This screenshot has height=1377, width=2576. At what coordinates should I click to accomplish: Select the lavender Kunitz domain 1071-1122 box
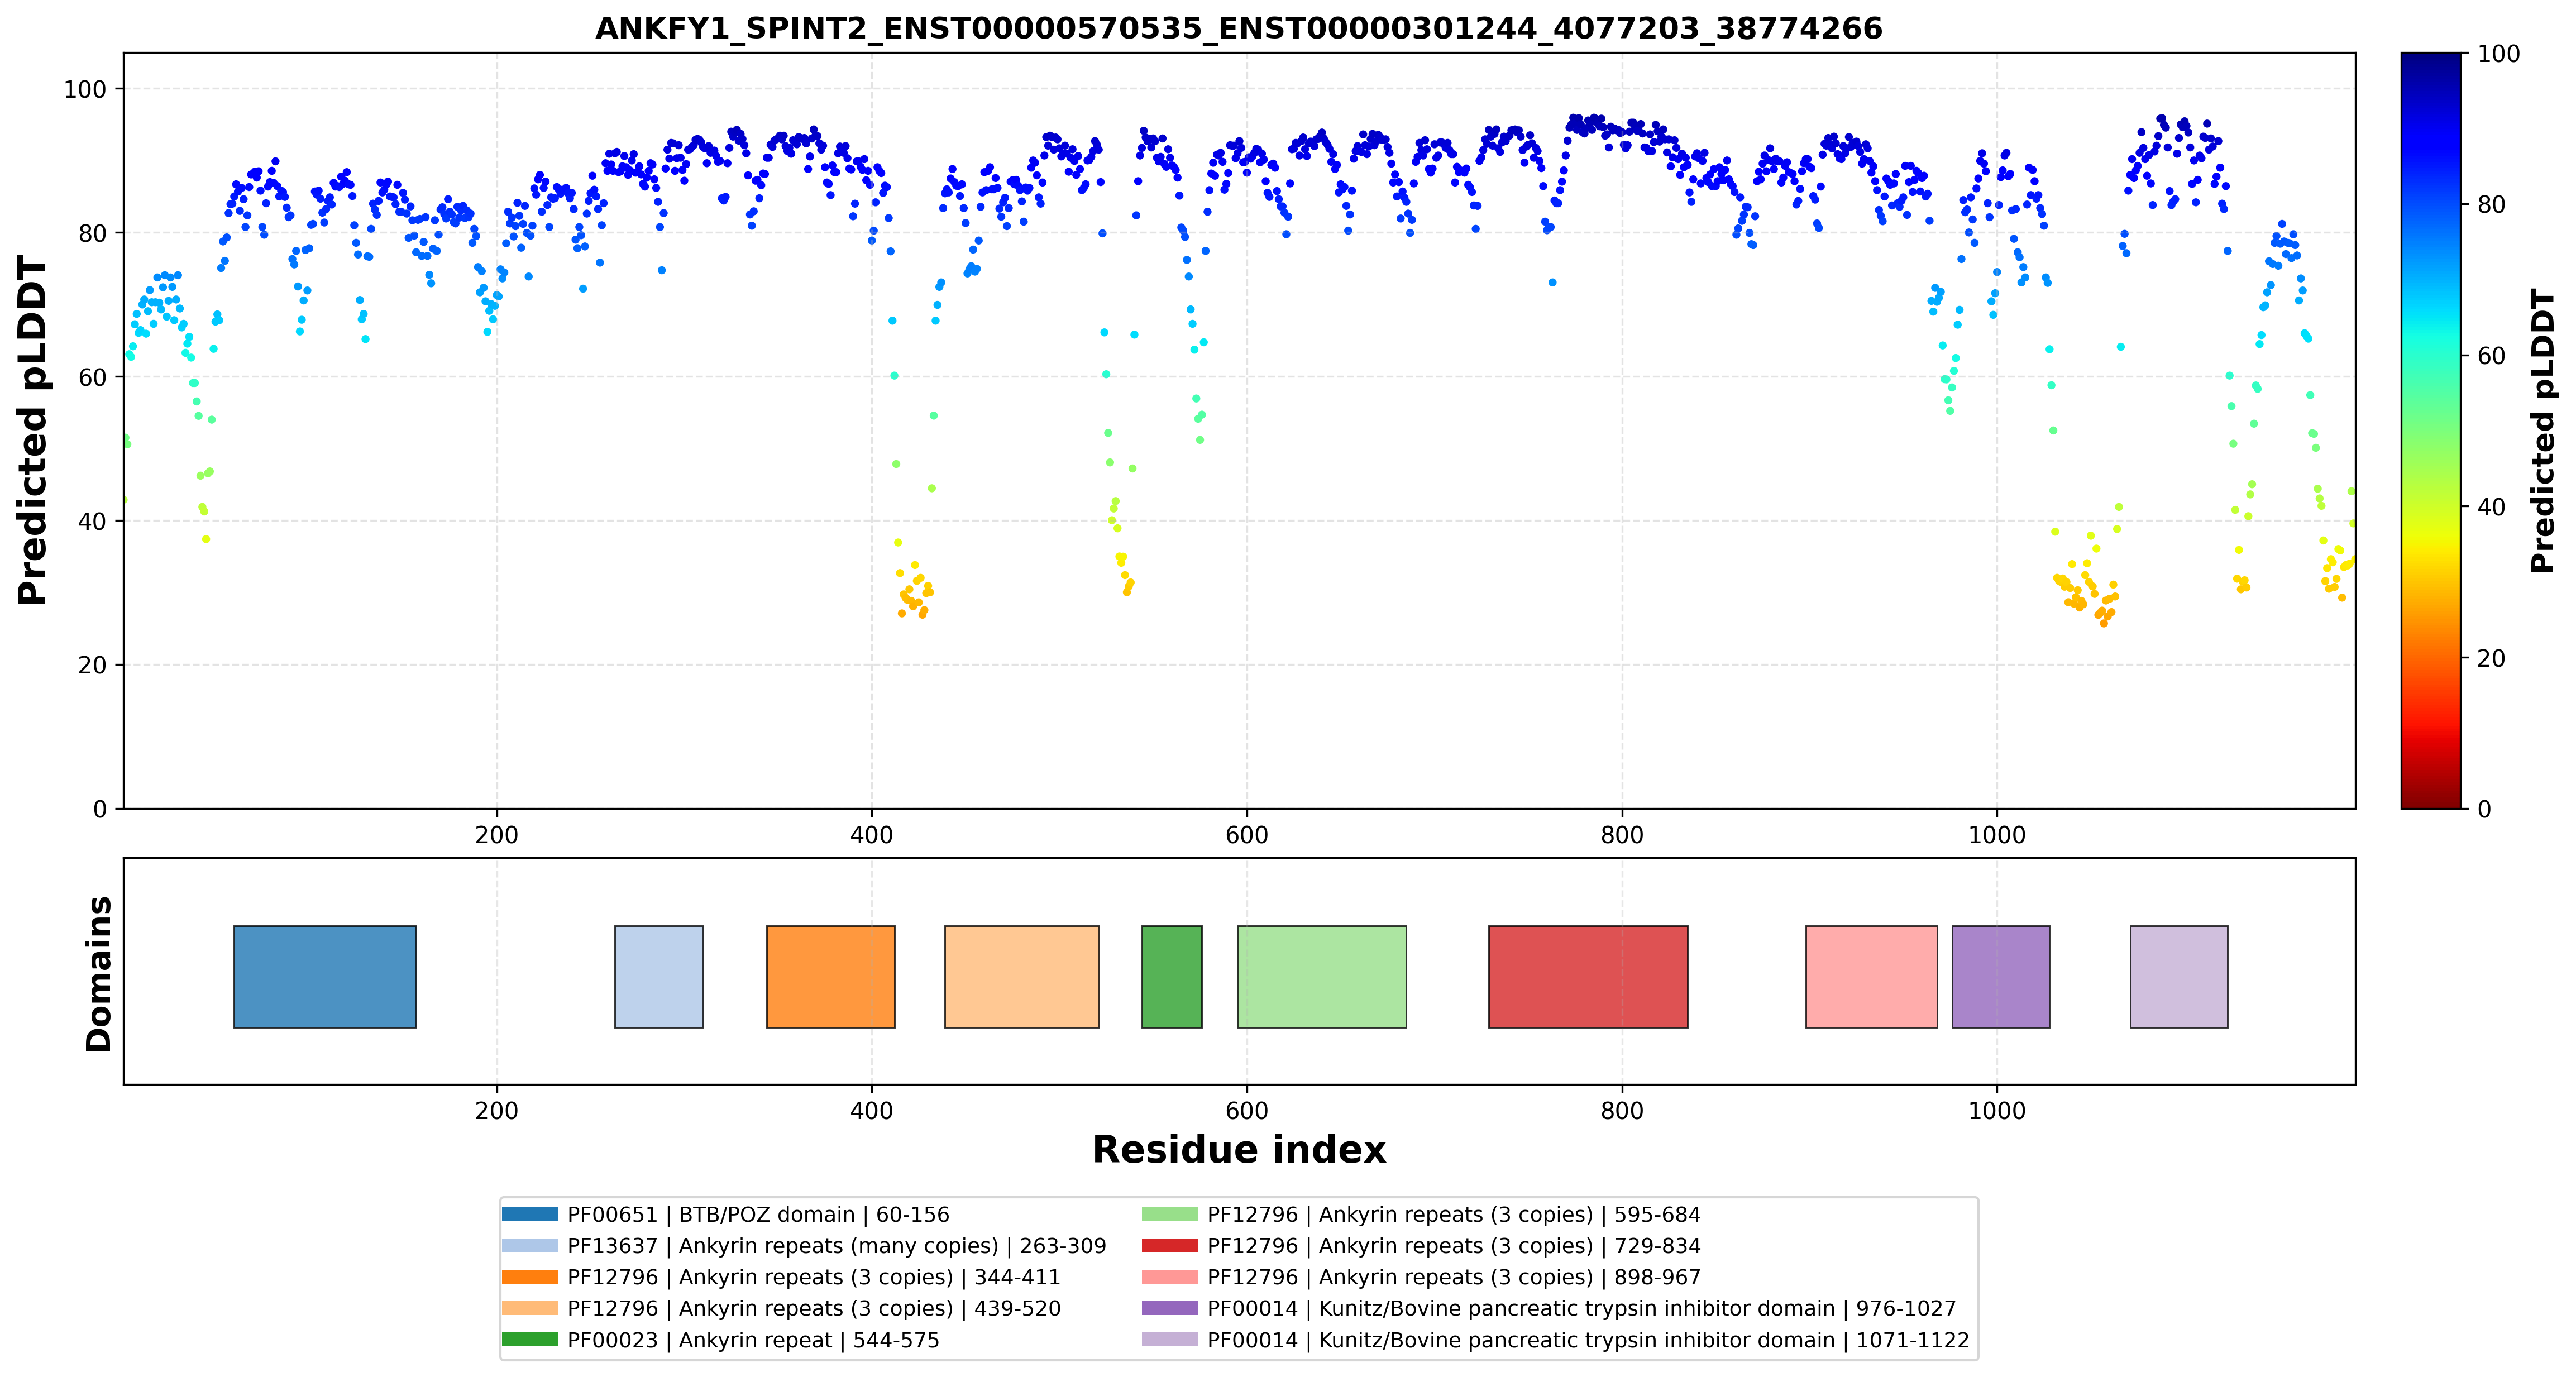pyautogui.click(x=2179, y=977)
